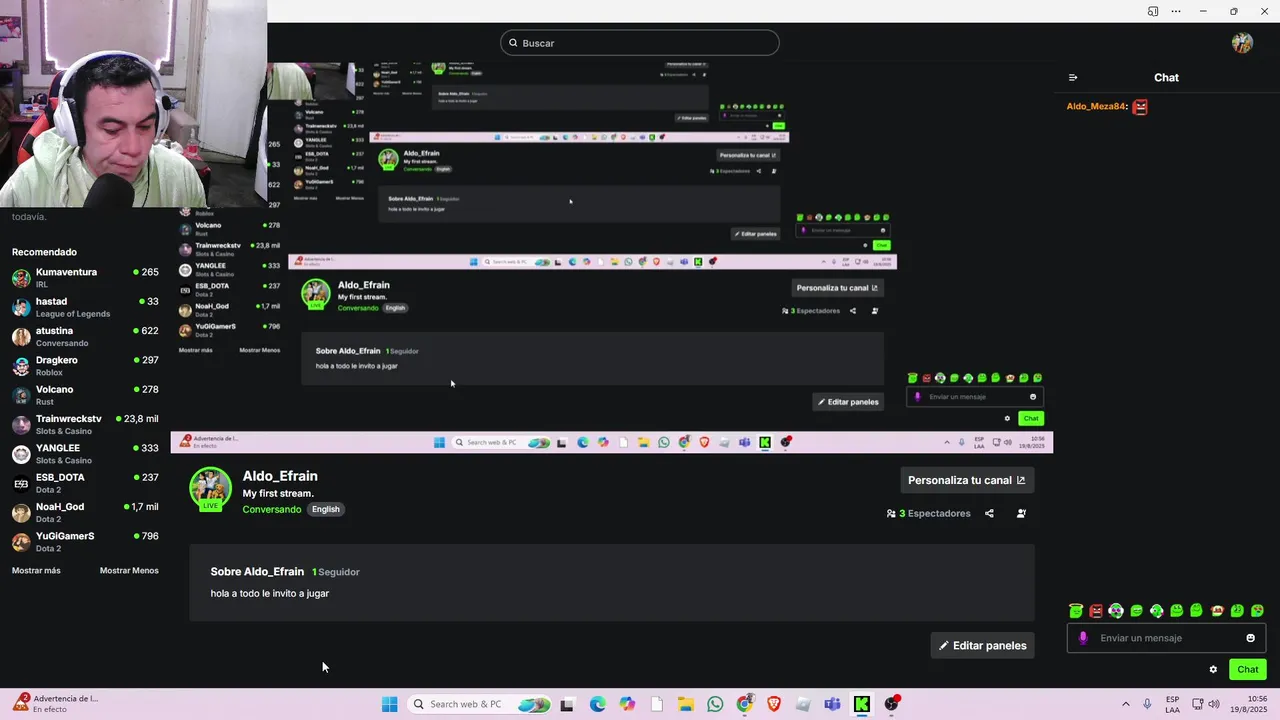Click Aldo_Efrain channel avatar with LIVE badge
Screen dimensions: 1280x720
tap(210, 489)
